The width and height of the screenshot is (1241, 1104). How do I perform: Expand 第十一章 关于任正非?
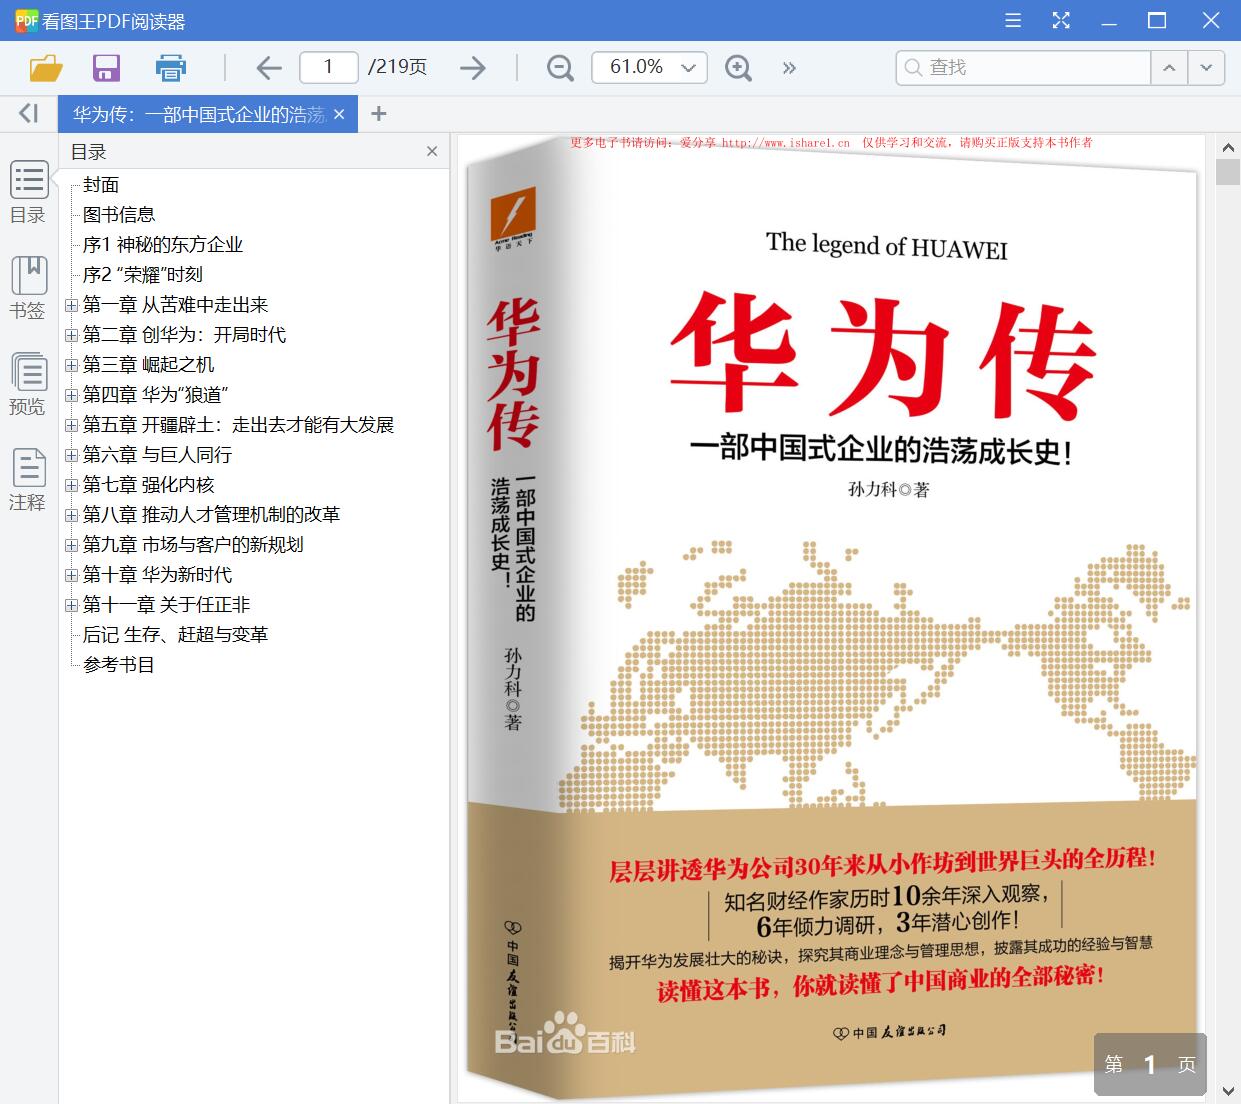[x=71, y=605]
